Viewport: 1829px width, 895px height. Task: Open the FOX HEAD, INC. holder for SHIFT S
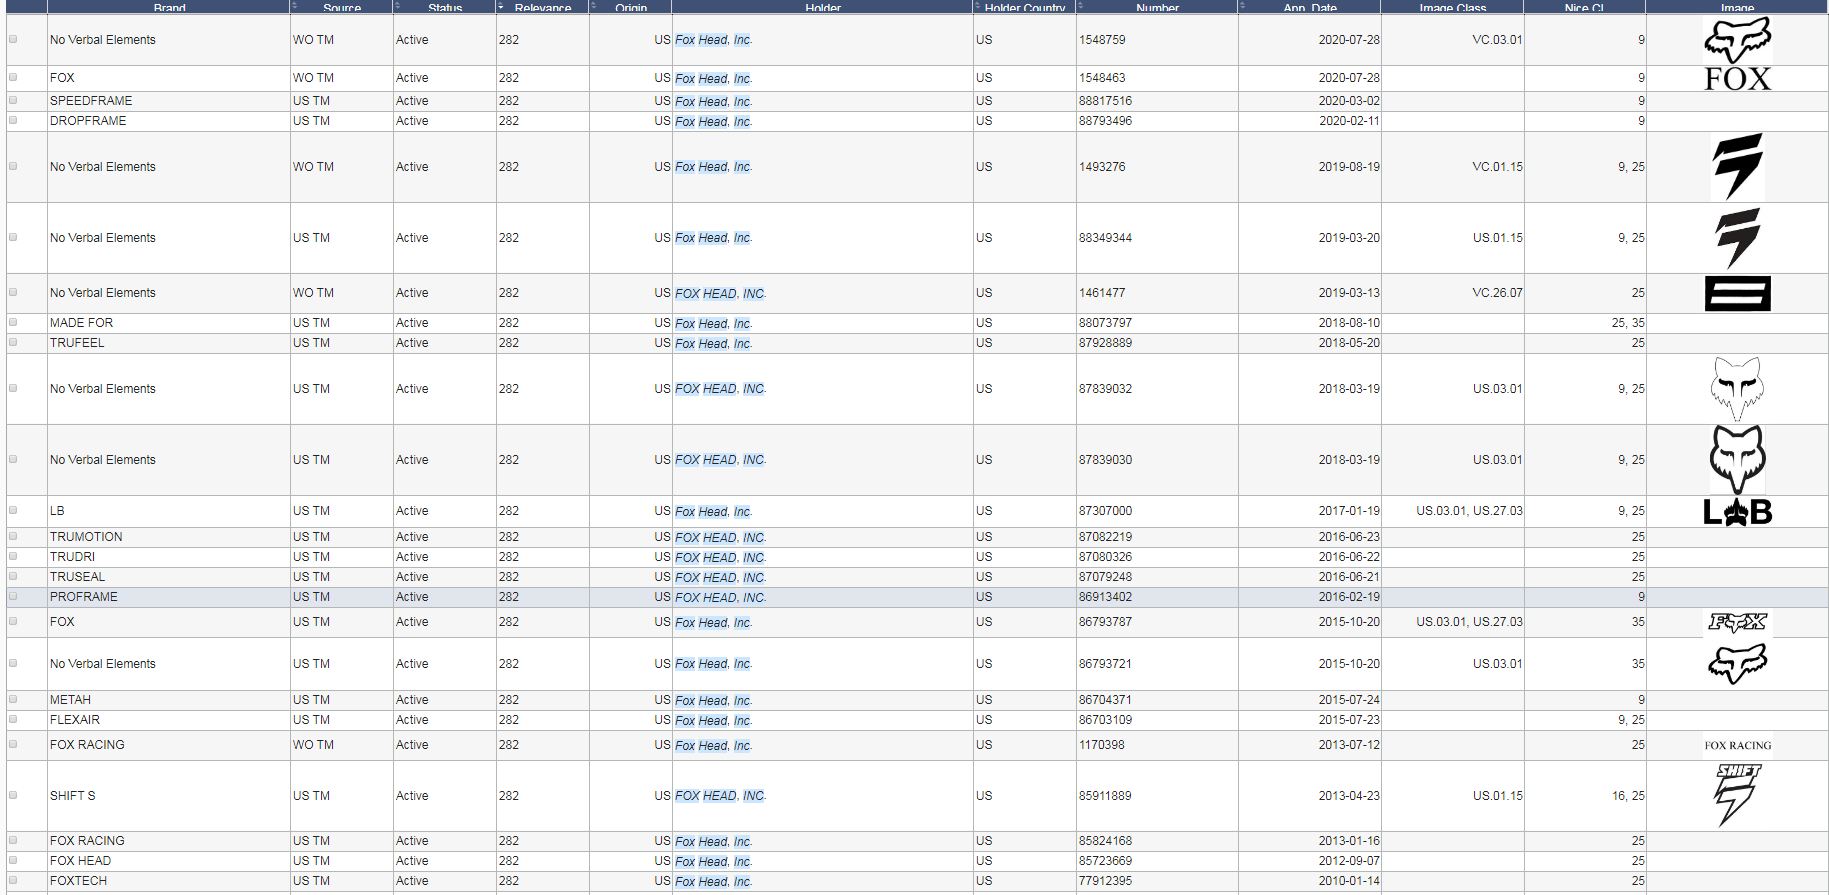tap(720, 796)
